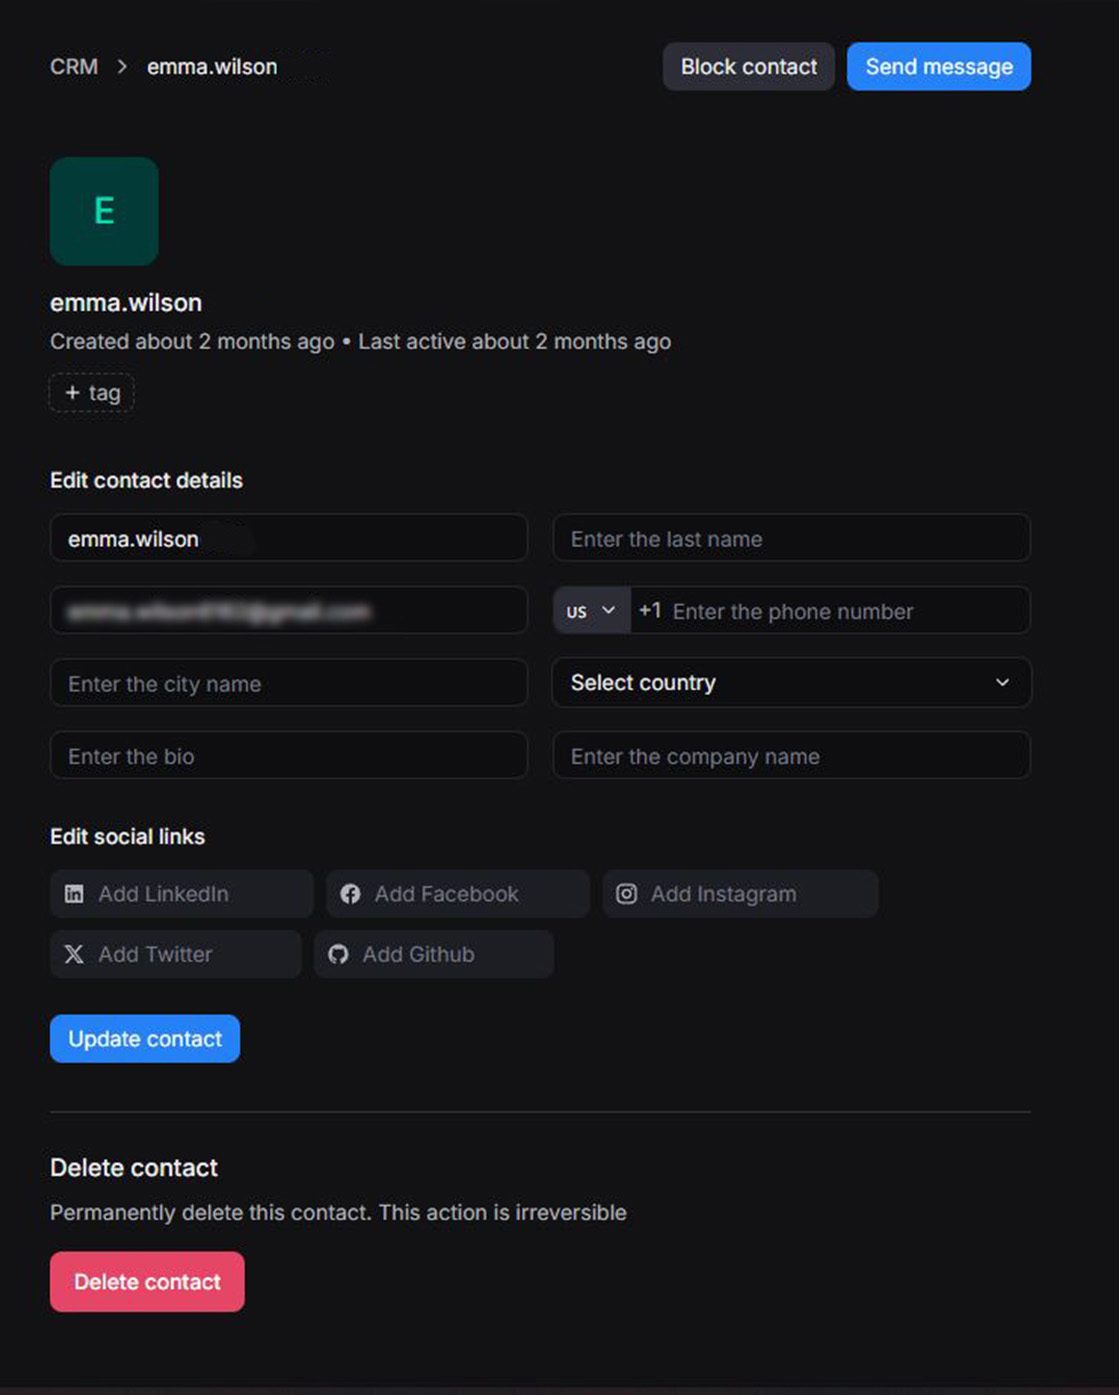Click Send message
The height and width of the screenshot is (1395, 1119).
938,66
